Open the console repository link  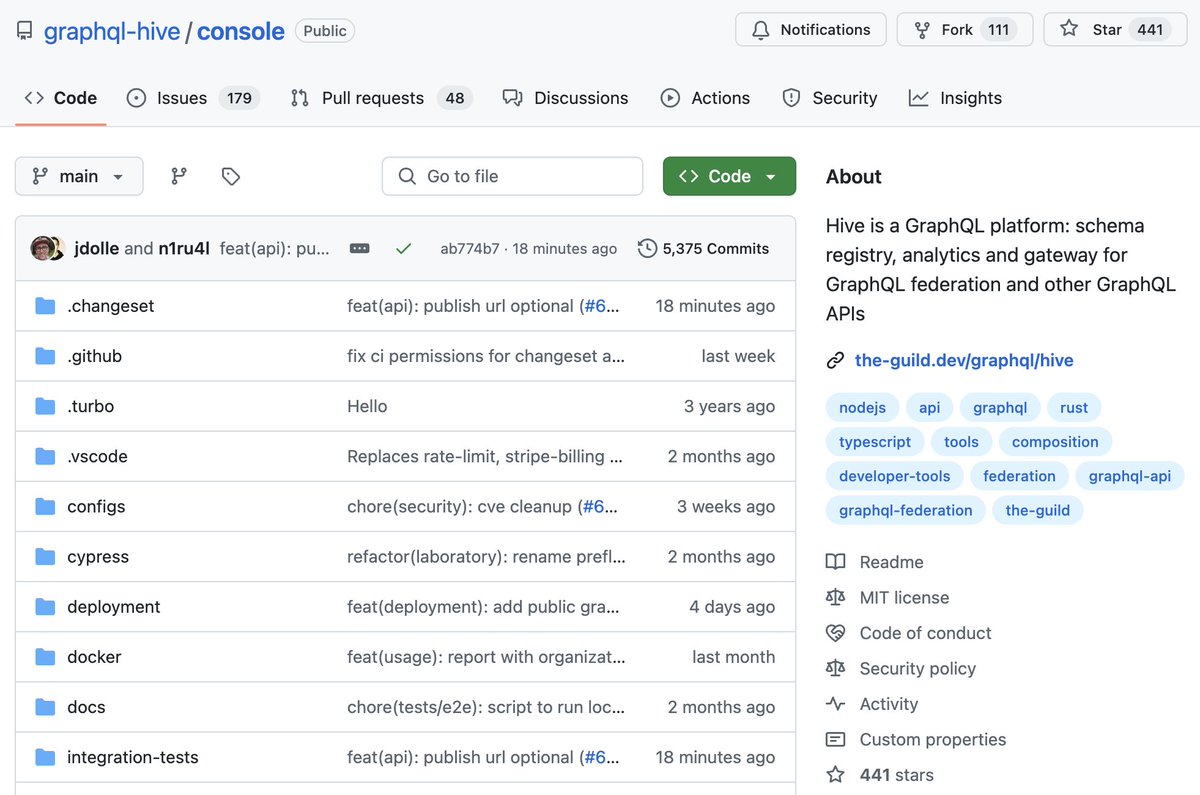241,31
